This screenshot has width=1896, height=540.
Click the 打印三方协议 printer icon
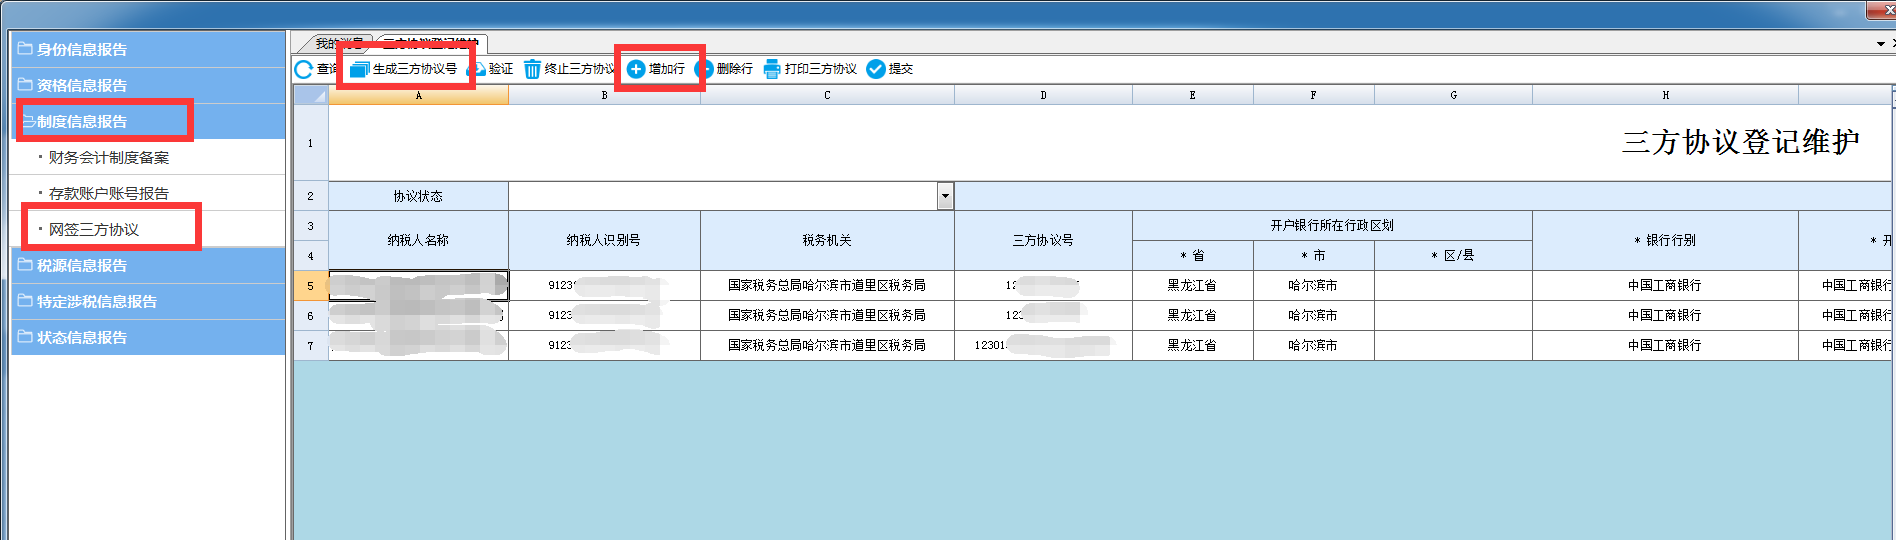point(772,69)
